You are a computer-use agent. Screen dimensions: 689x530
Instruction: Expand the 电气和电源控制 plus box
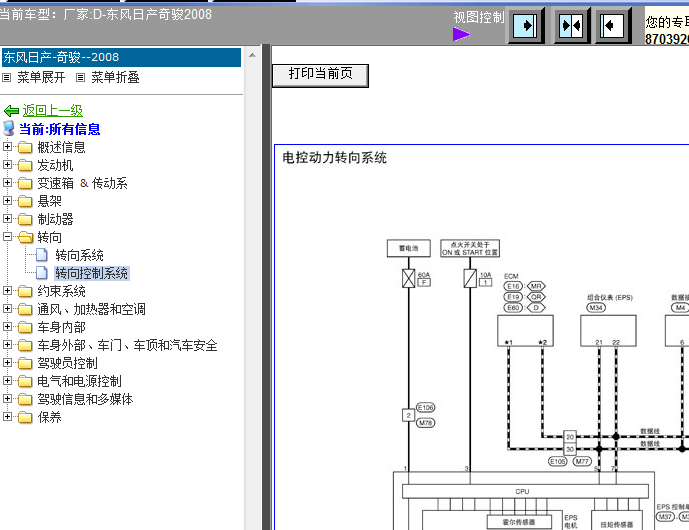pos(7,381)
